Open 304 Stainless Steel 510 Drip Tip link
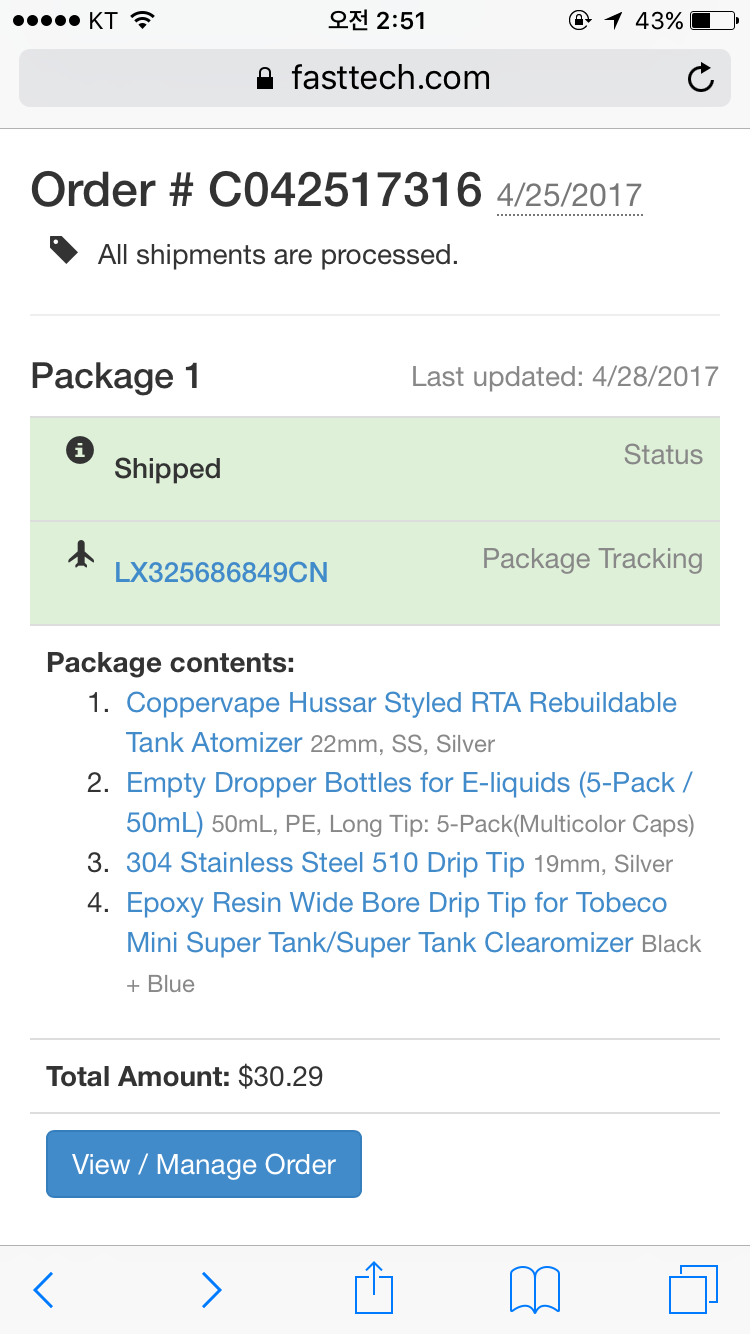Screen dimensions: 750x1334 pos(325,863)
